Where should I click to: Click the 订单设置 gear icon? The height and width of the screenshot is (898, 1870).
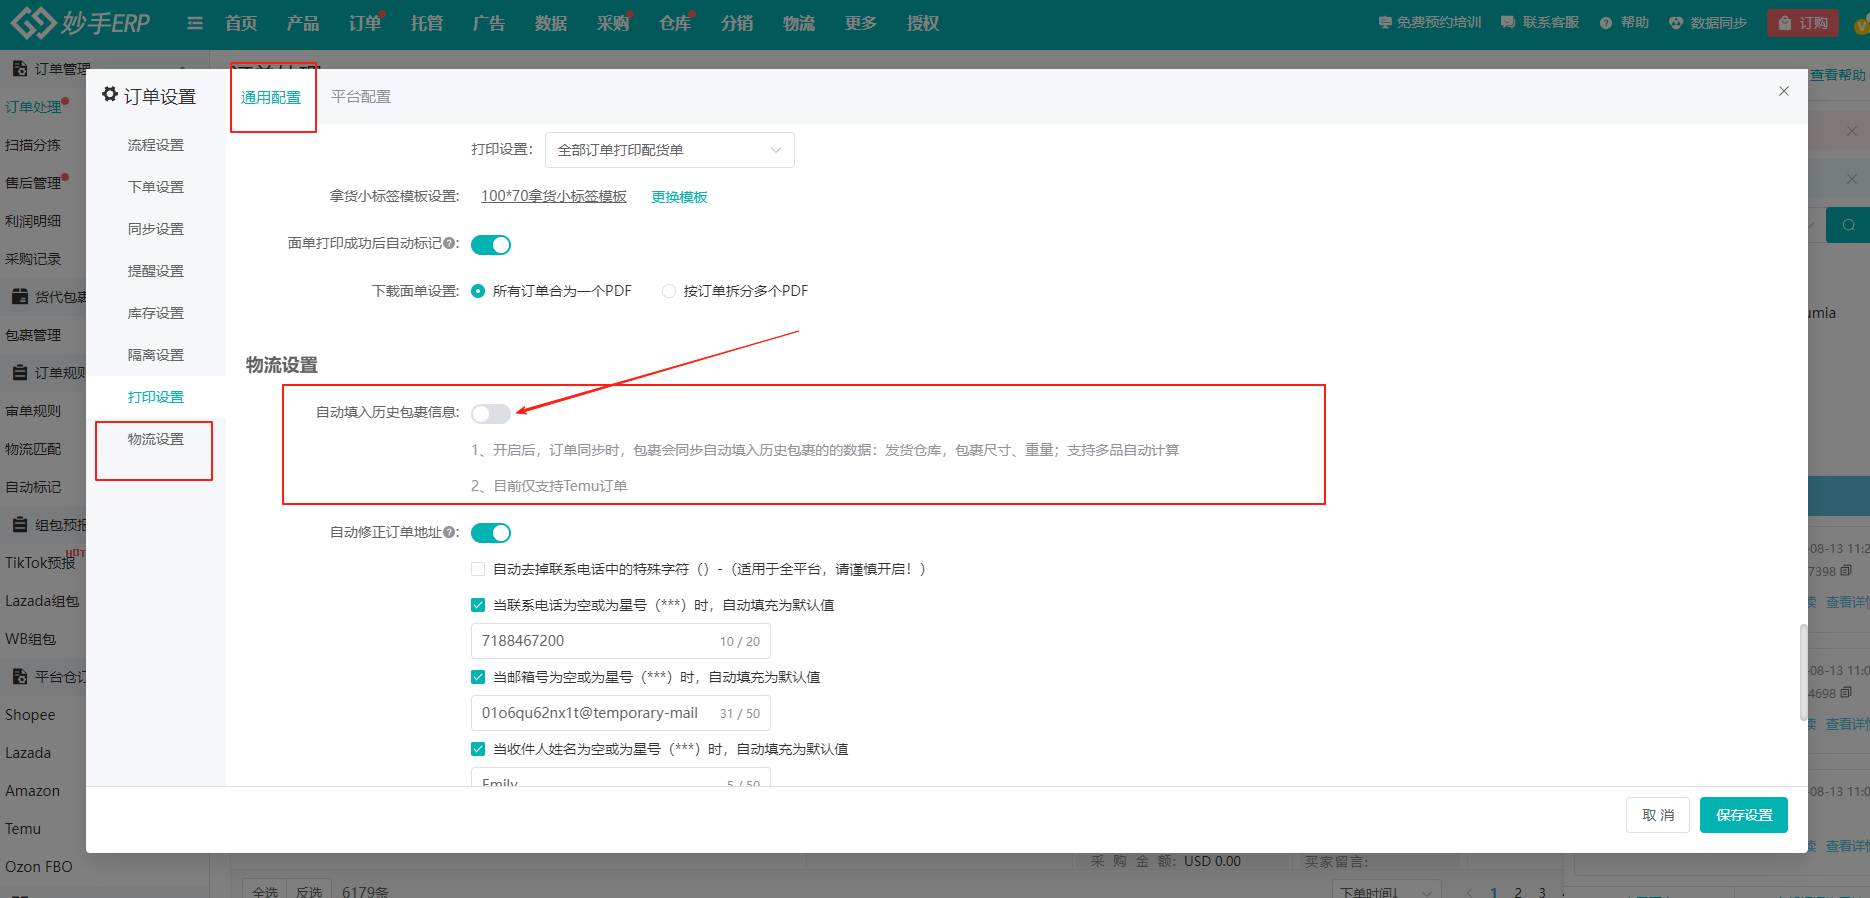tap(110, 94)
